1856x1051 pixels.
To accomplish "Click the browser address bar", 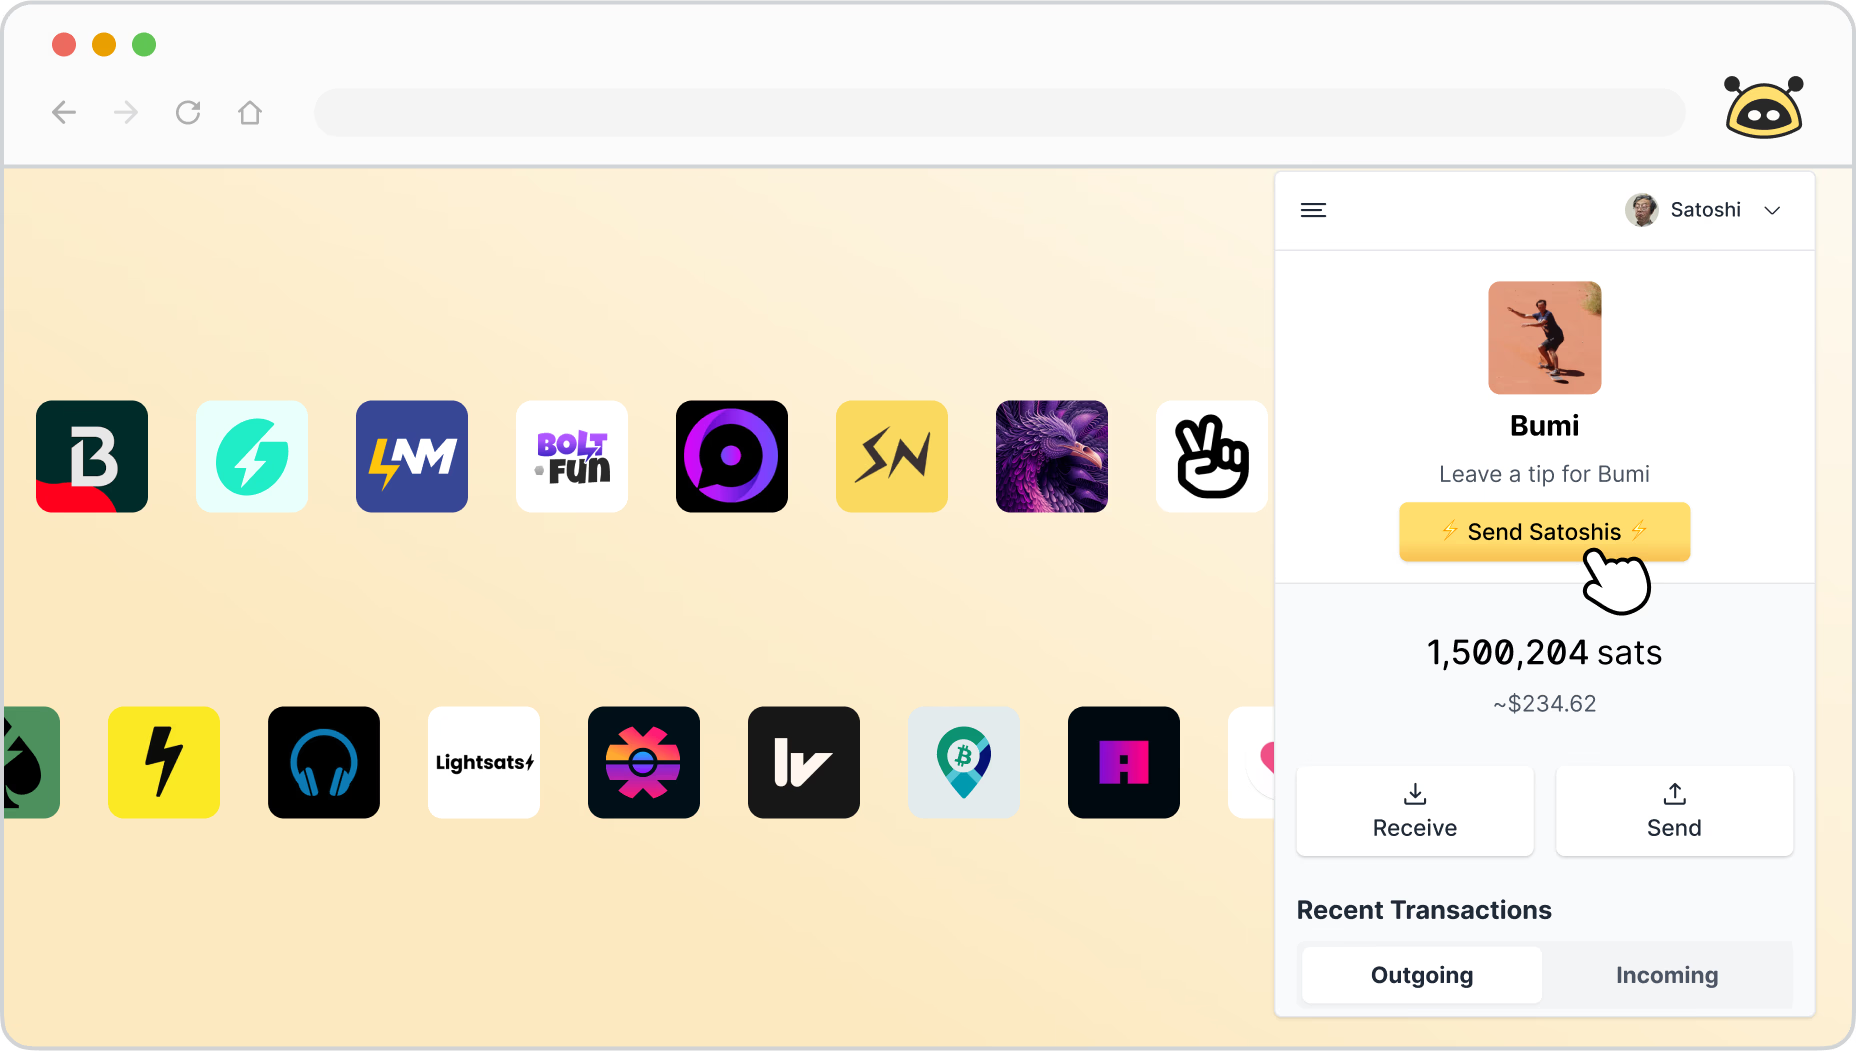I will (x=1000, y=112).
